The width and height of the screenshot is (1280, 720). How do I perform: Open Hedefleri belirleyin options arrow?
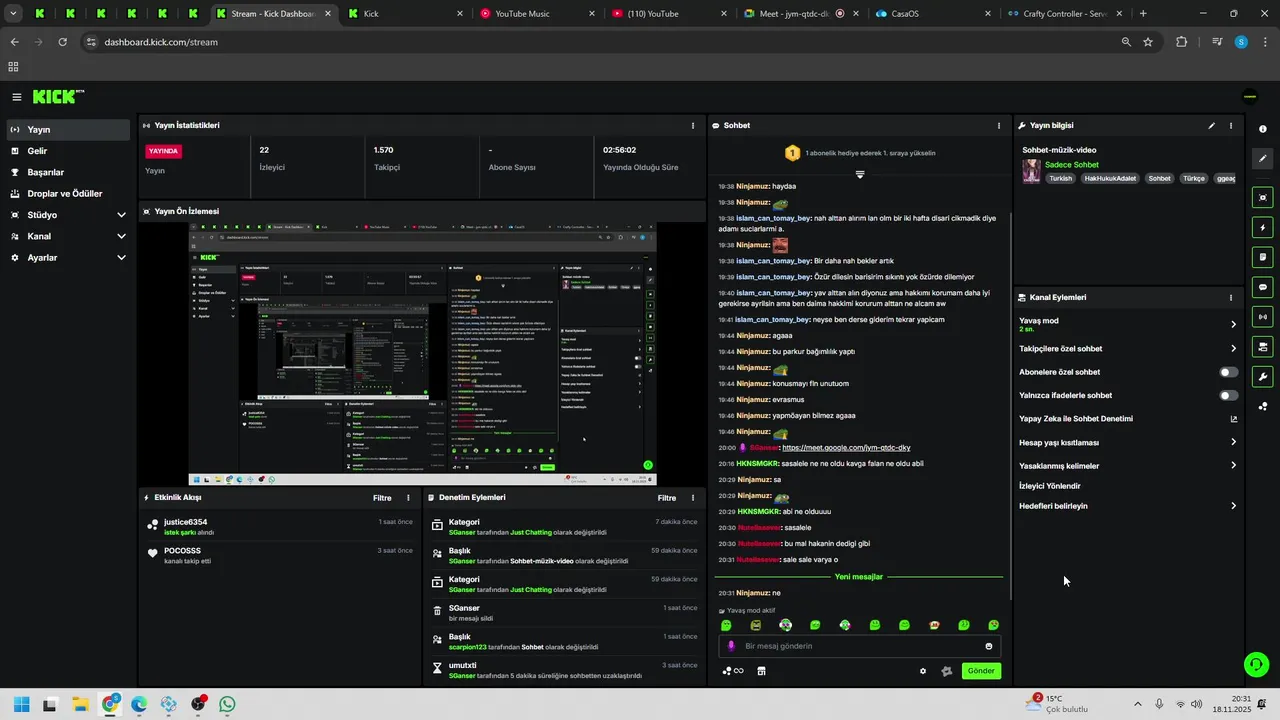(x=1233, y=506)
